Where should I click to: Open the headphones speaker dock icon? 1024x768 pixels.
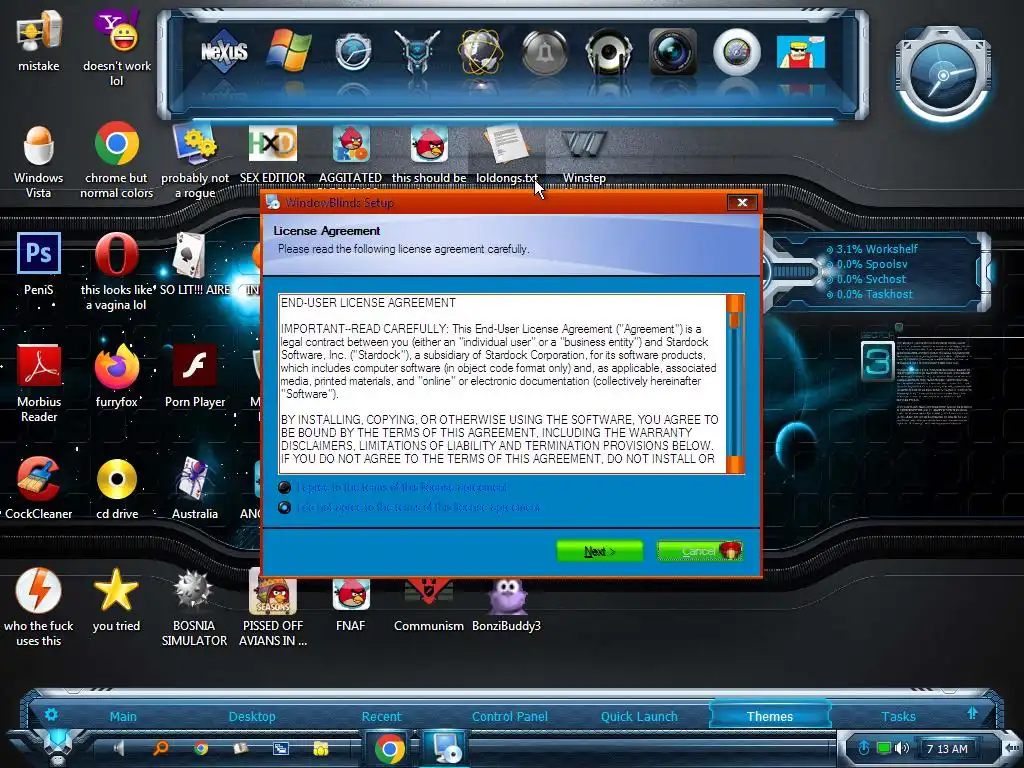[x=609, y=52]
